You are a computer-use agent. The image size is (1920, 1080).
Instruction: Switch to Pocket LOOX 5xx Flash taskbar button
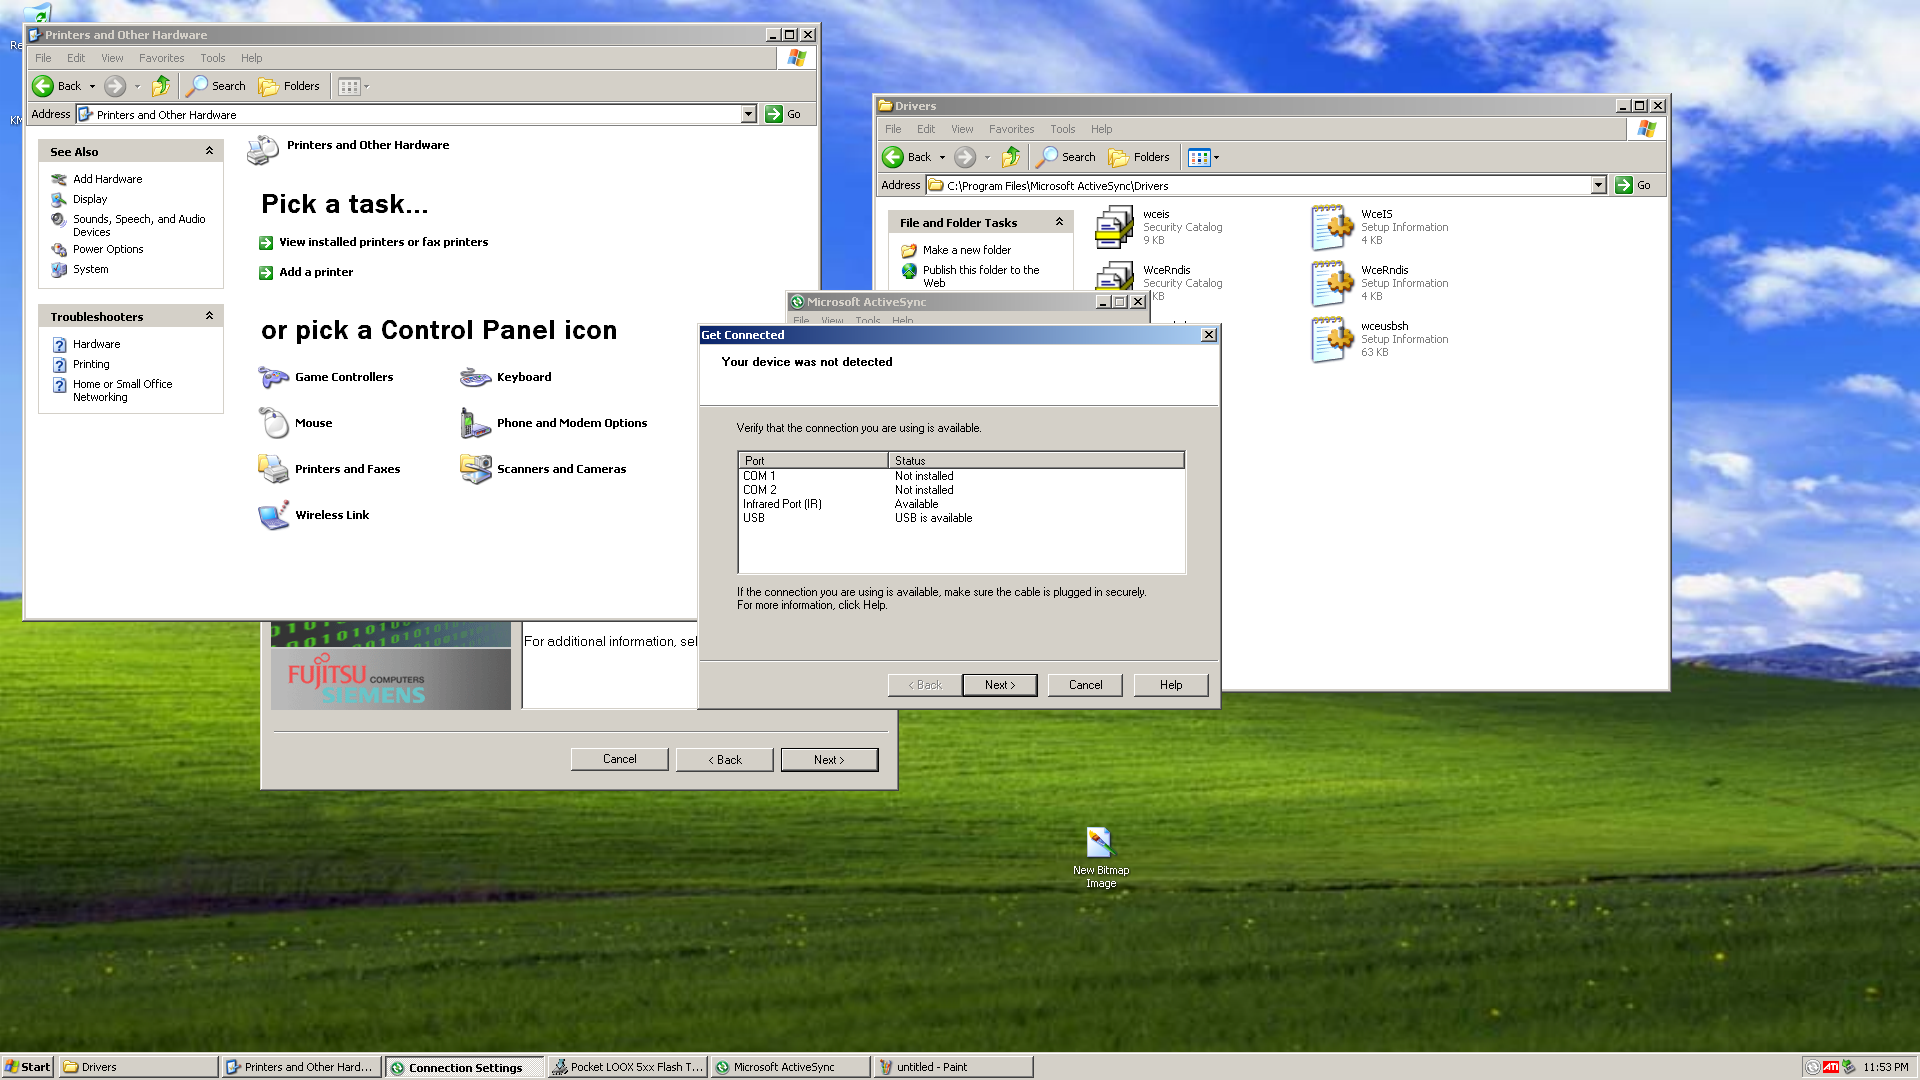pyautogui.click(x=627, y=1067)
